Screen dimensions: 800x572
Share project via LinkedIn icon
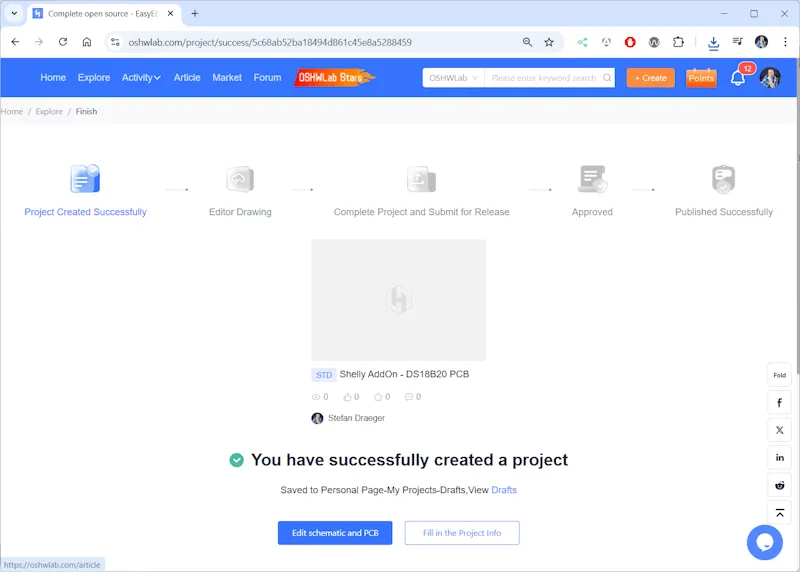(x=779, y=457)
